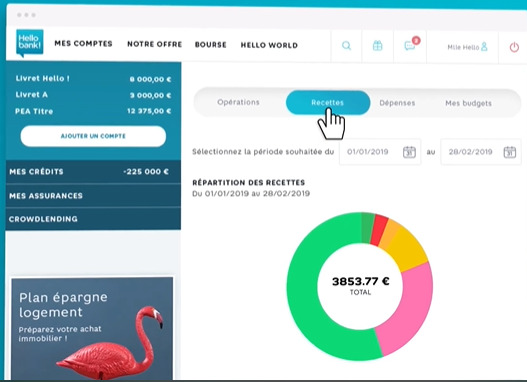527x382 pixels.
Task: Open MES COMPTES menu
Action: [x=83, y=44]
